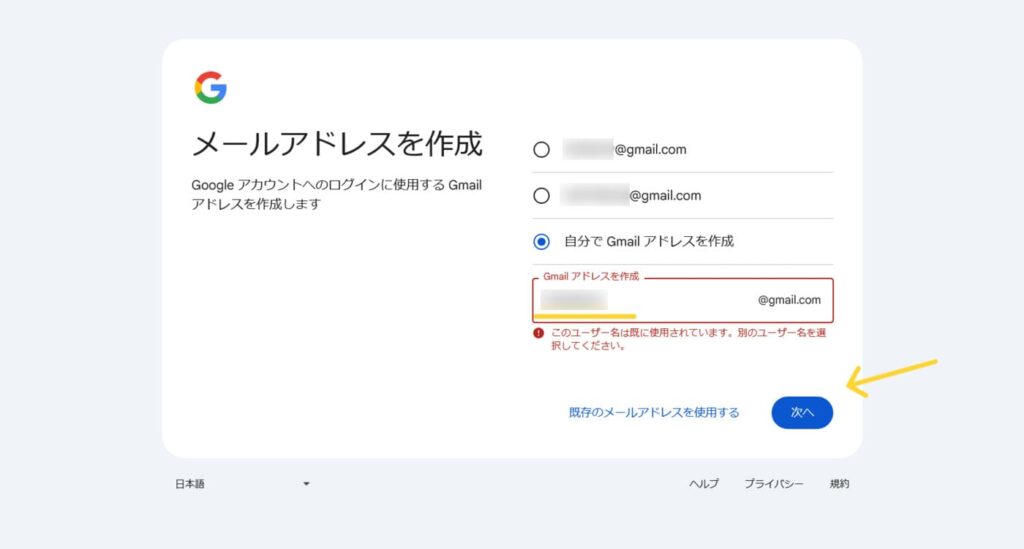The height and width of the screenshot is (549, 1024).
Task: Select the first suggested @gmail.com address radio
Action: (541, 149)
